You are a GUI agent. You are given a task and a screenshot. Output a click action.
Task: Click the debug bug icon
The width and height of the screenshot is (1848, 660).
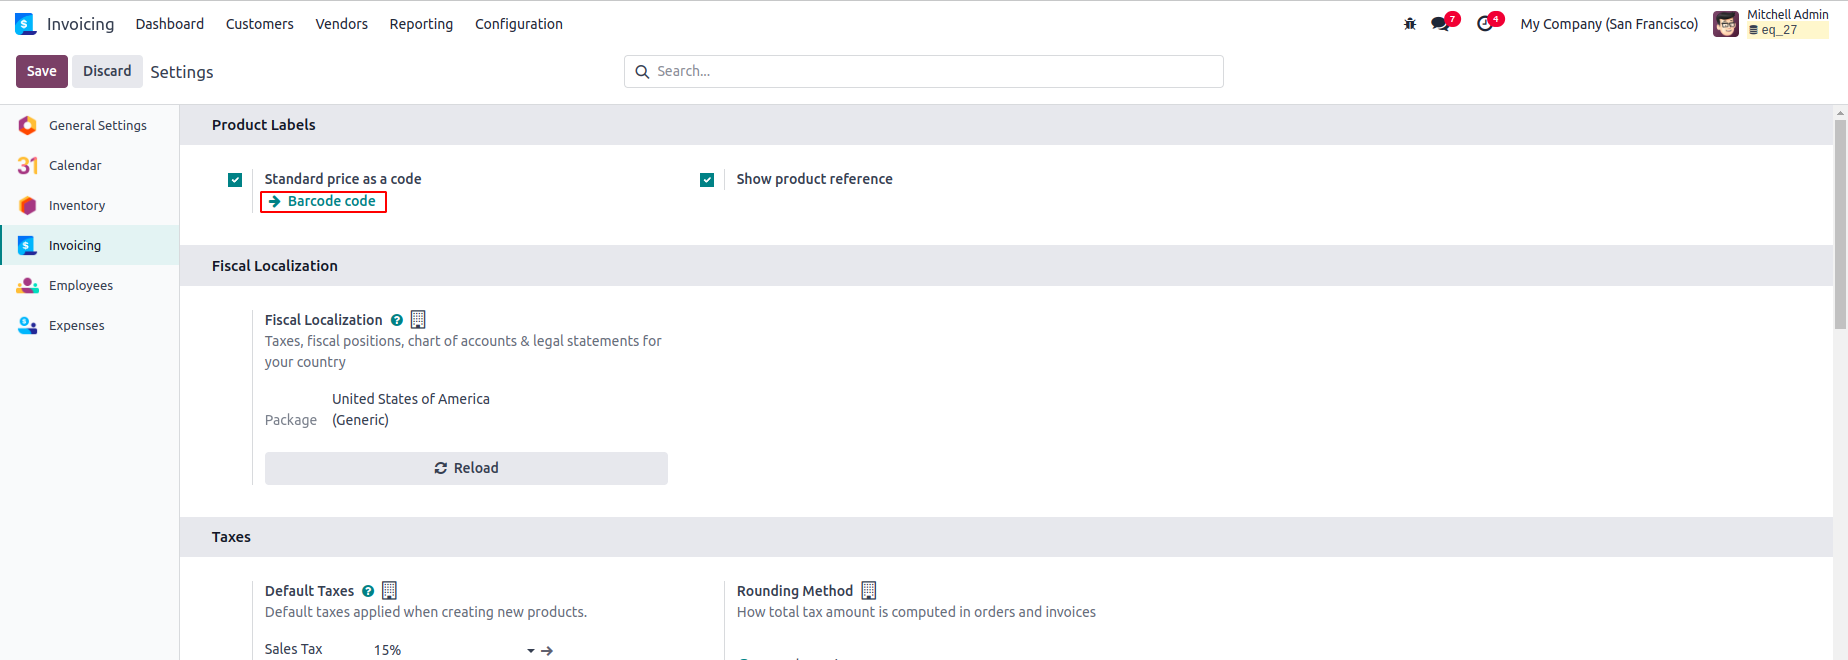tap(1410, 24)
